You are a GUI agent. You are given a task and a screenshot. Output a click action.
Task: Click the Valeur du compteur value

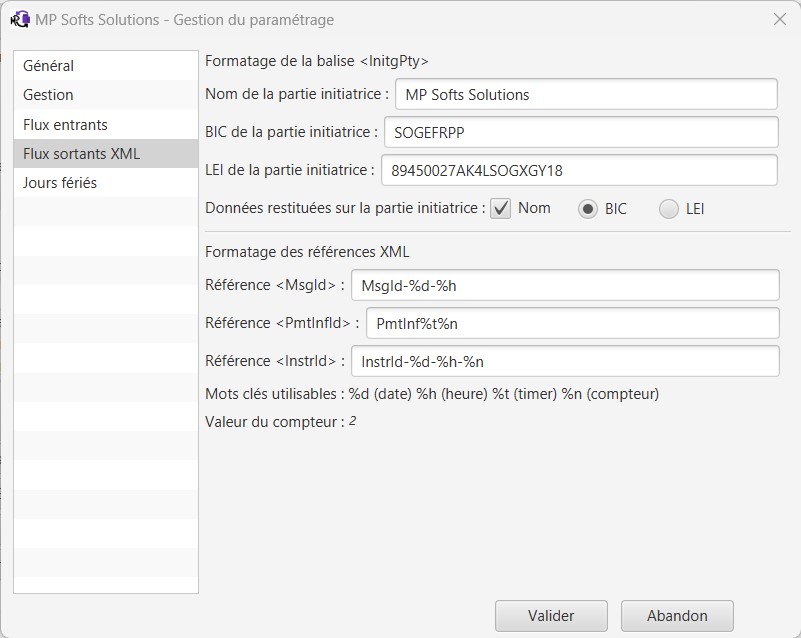tap(352, 421)
